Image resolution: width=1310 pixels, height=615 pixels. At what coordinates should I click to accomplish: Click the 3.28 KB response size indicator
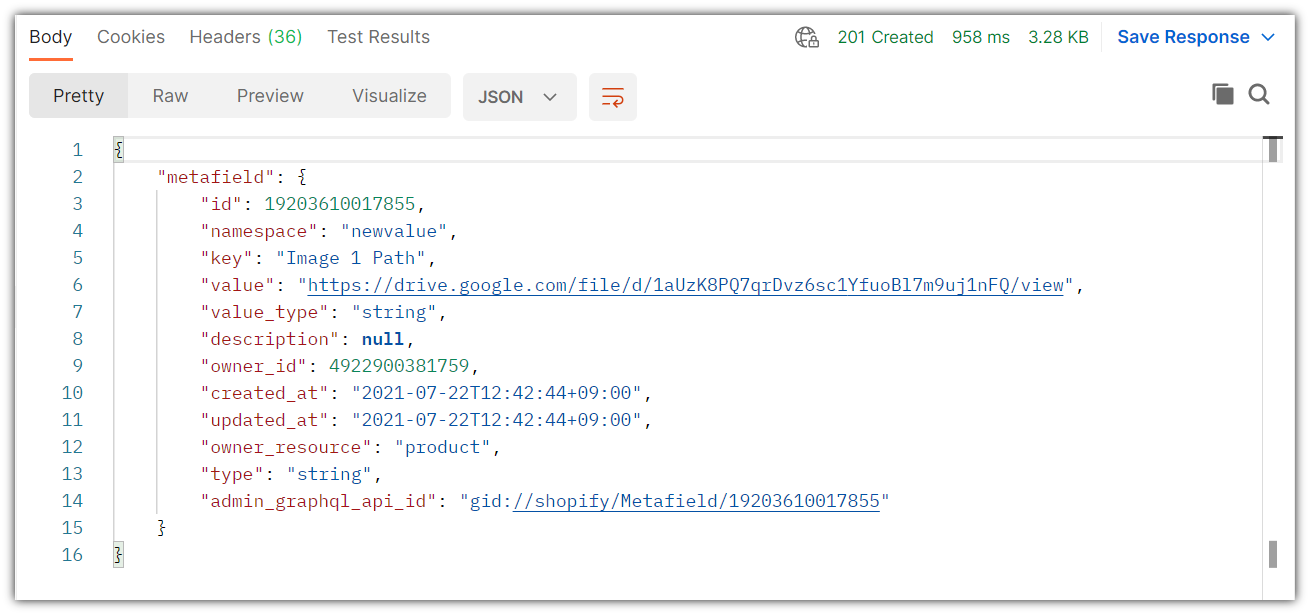coord(1058,36)
